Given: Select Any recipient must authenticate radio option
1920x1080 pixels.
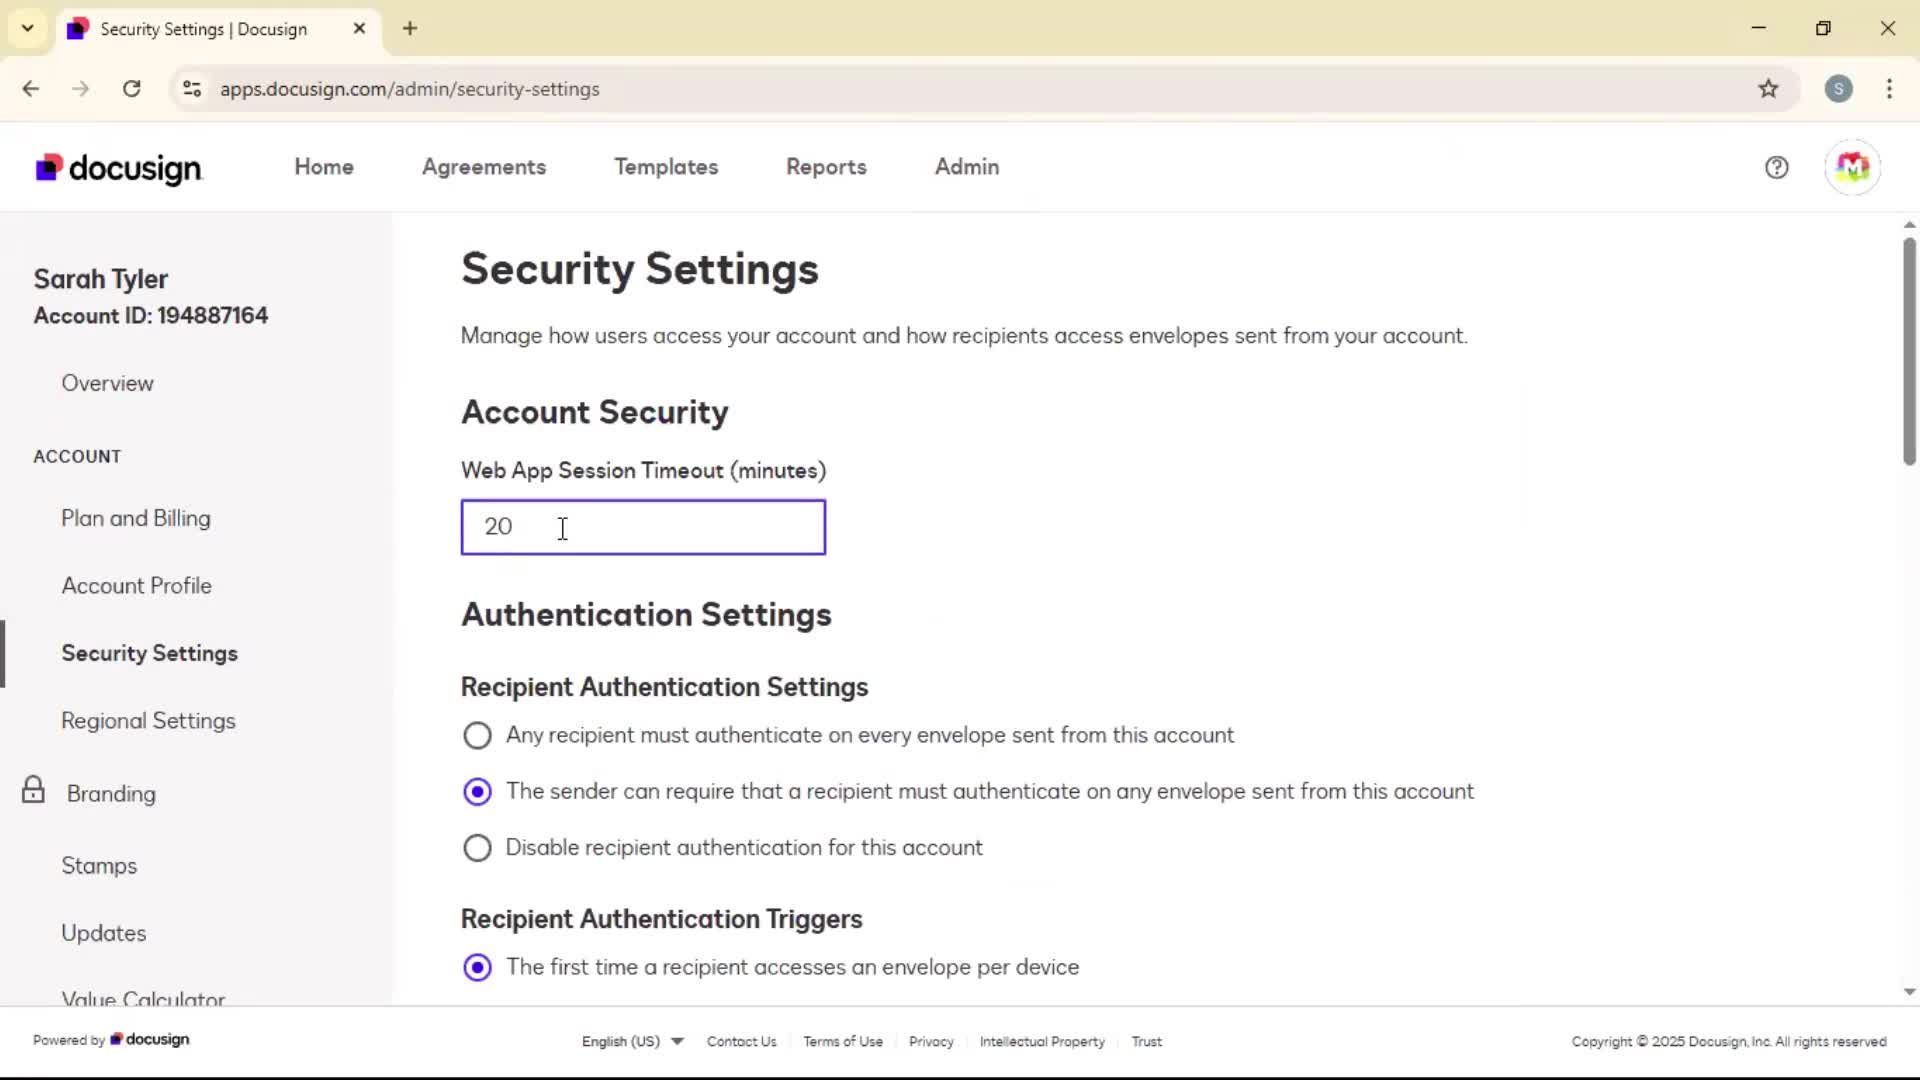Looking at the screenshot, I should point(477,736).
